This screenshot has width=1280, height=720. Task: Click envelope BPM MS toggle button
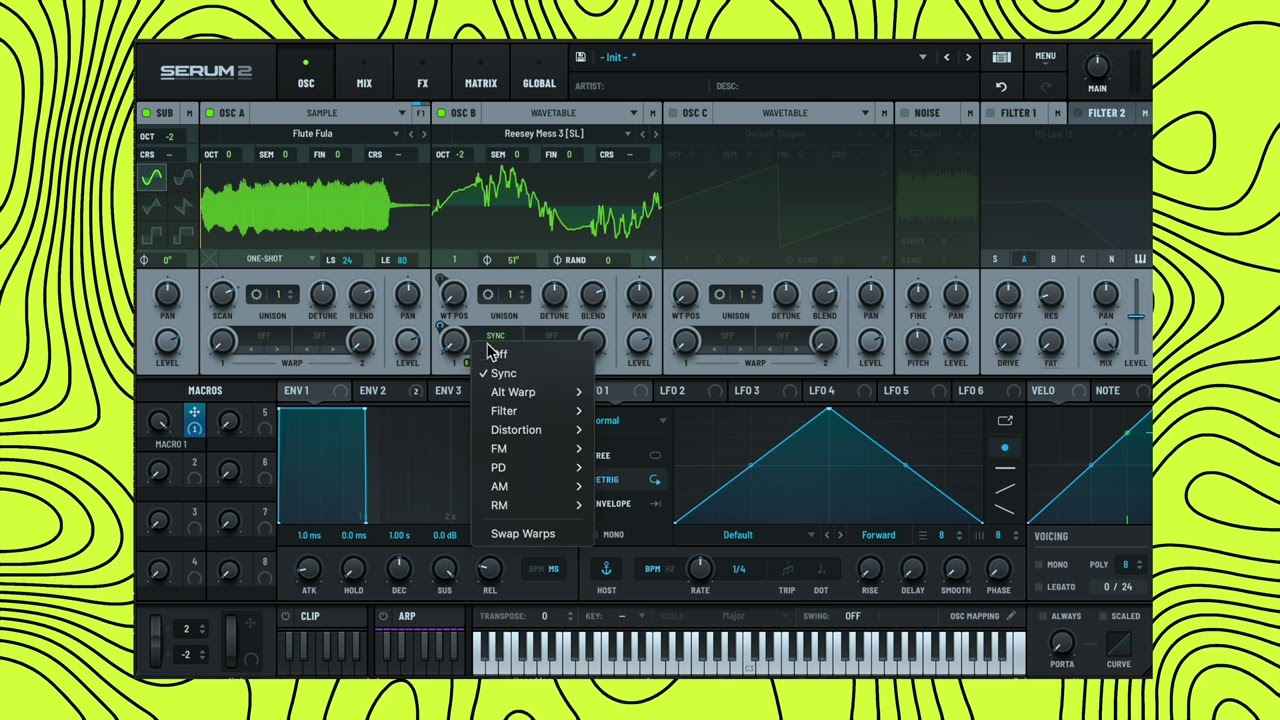point(545,569)
